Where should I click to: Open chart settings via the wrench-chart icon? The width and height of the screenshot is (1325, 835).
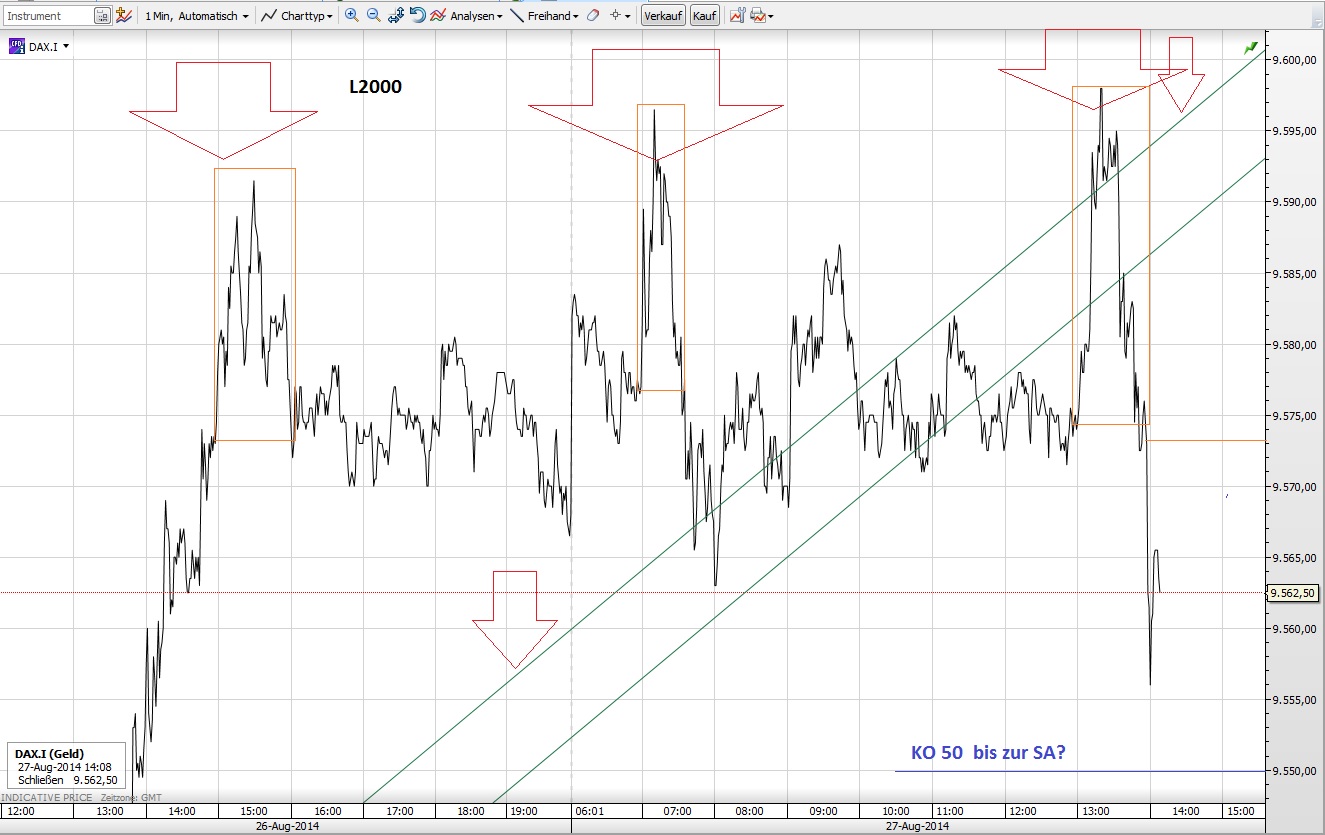(x=737, y=15)
